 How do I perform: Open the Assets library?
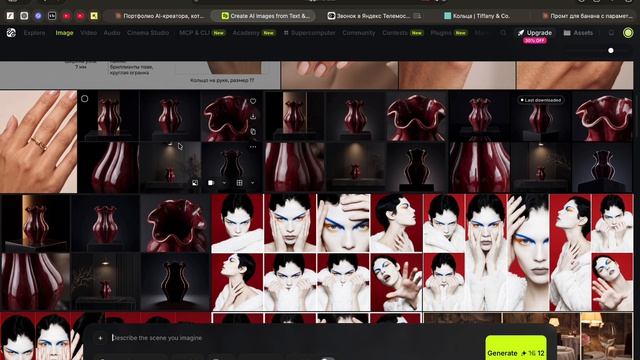(x=578, y=33)
